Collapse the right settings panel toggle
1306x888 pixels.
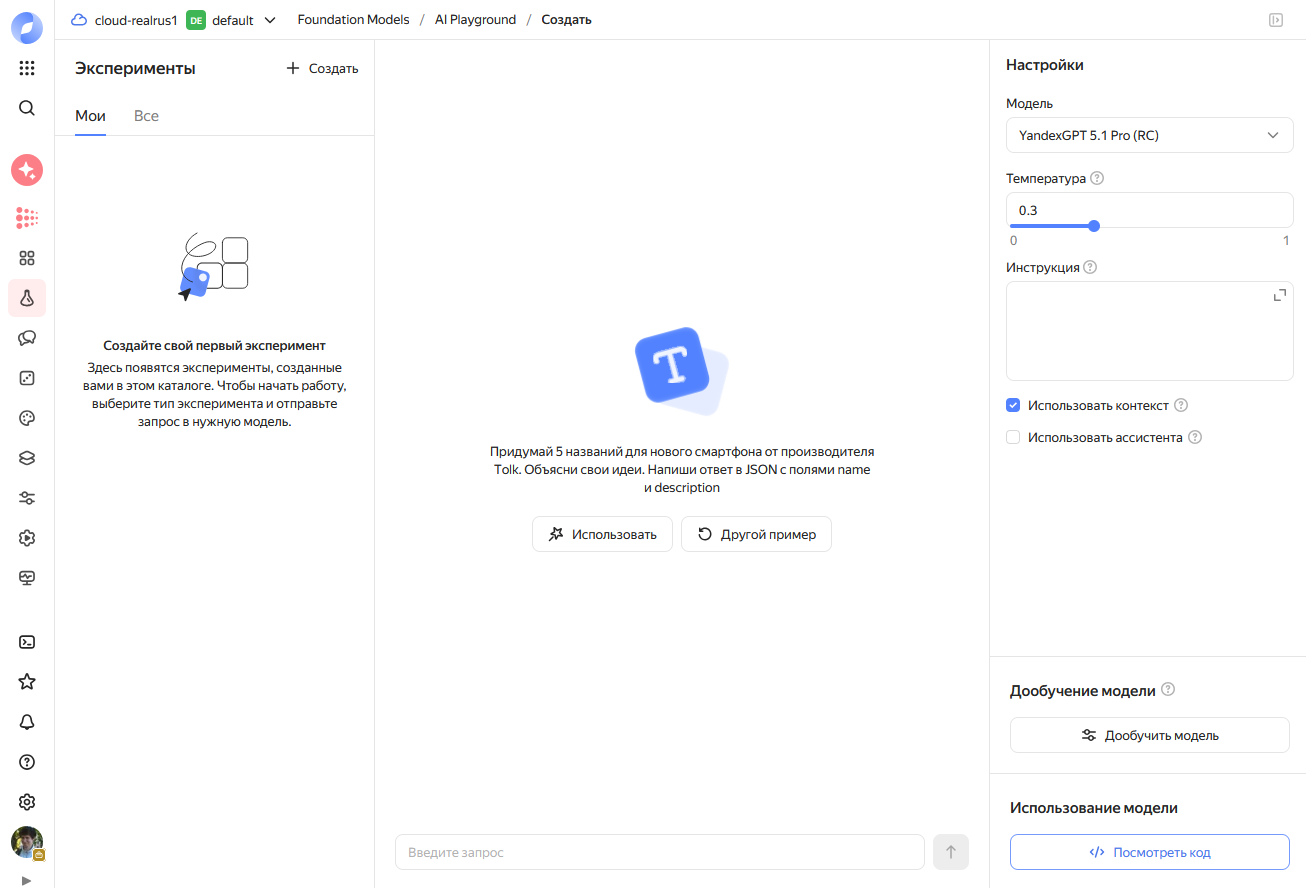1276,20
